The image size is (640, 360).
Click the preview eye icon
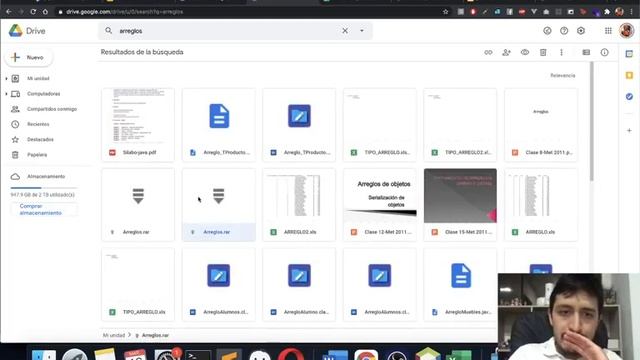point(525,52)
